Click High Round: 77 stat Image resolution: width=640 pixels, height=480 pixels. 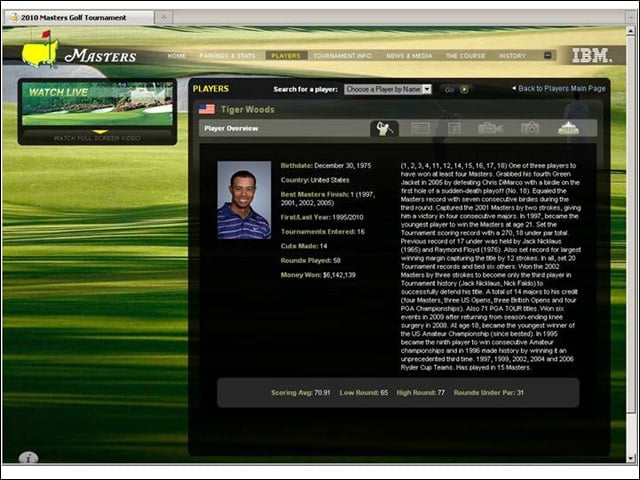[x=420, y=393]
